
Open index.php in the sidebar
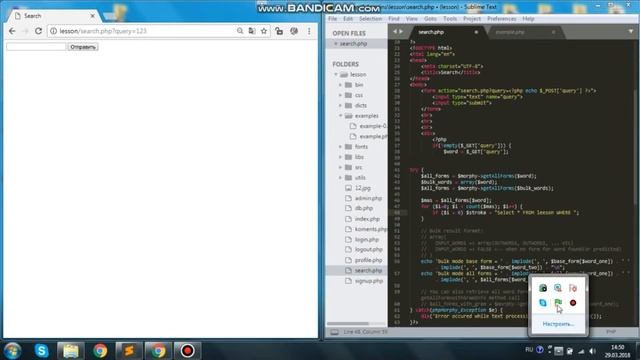point(367,219)
